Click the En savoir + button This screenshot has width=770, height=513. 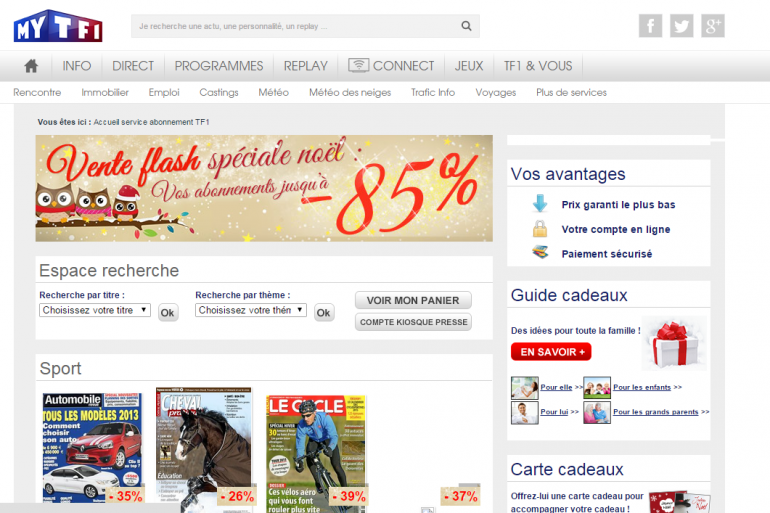pos(551,351)
